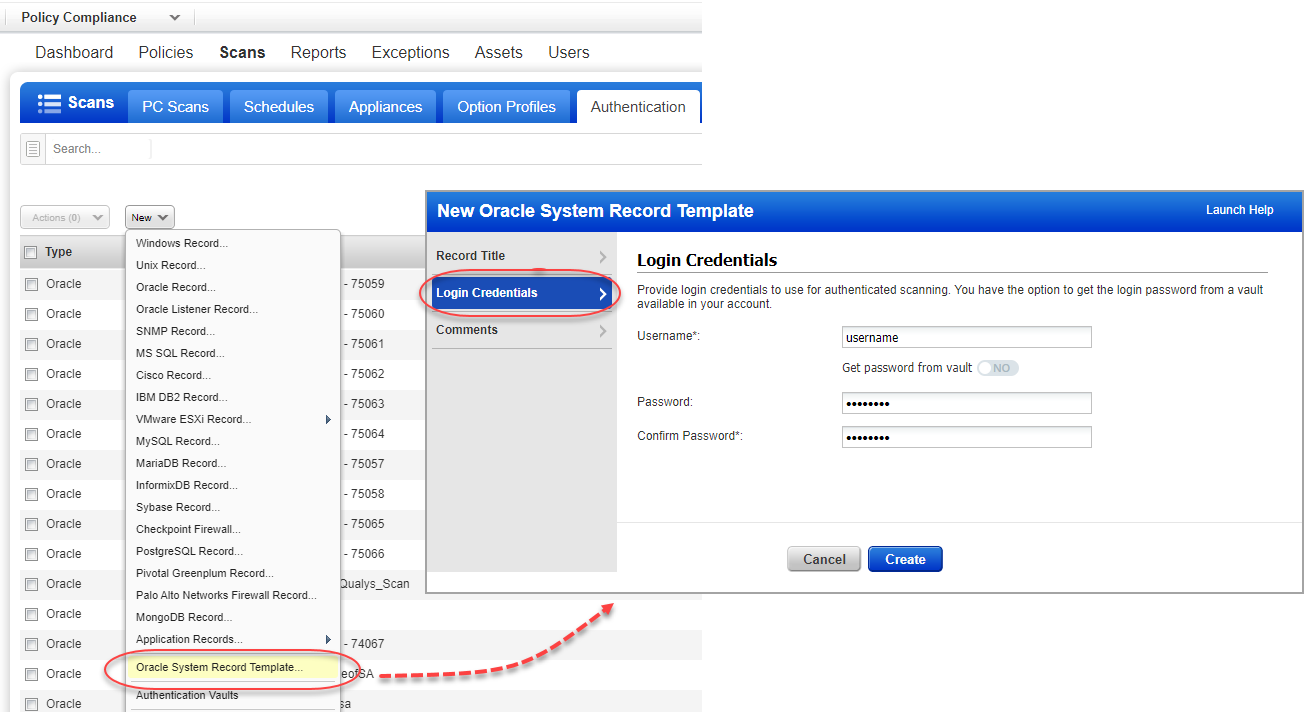This screenshot has width=1304, height=712.
Task: Click the Scans list icon in the blue header
Action: tap(49, 103)
